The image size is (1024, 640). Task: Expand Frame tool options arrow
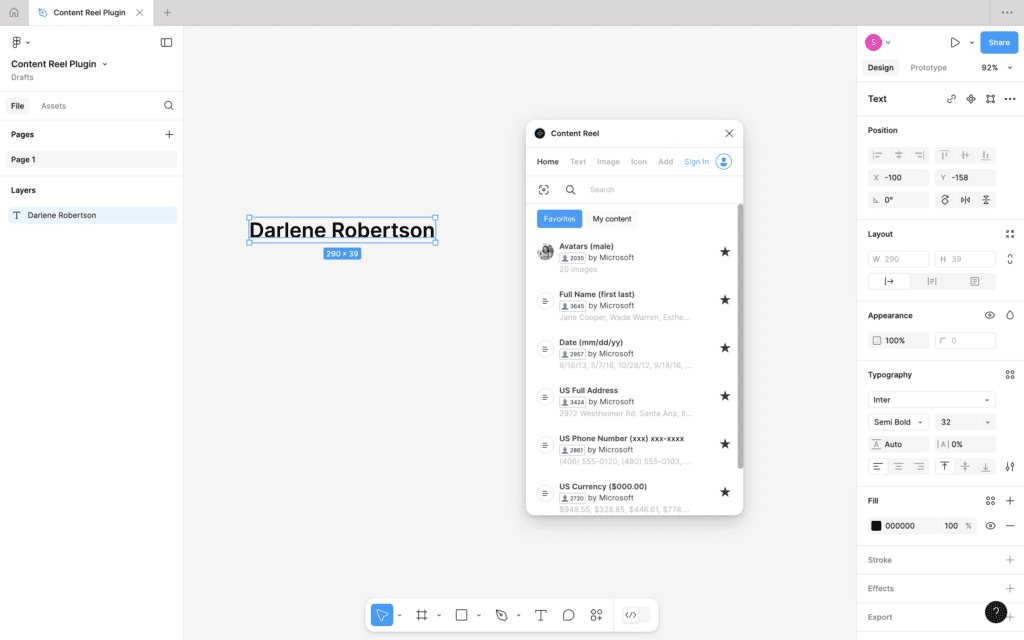point(439,615)
